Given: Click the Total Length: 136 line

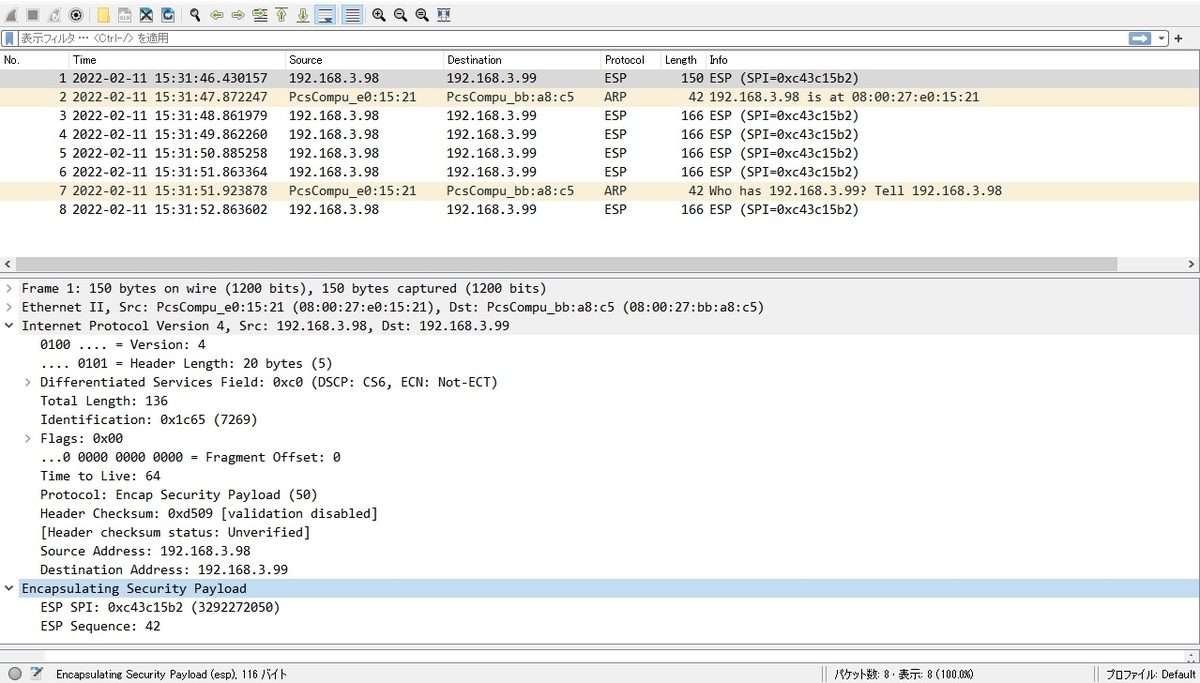Looking at the screenshot, I should pos(104,401).
